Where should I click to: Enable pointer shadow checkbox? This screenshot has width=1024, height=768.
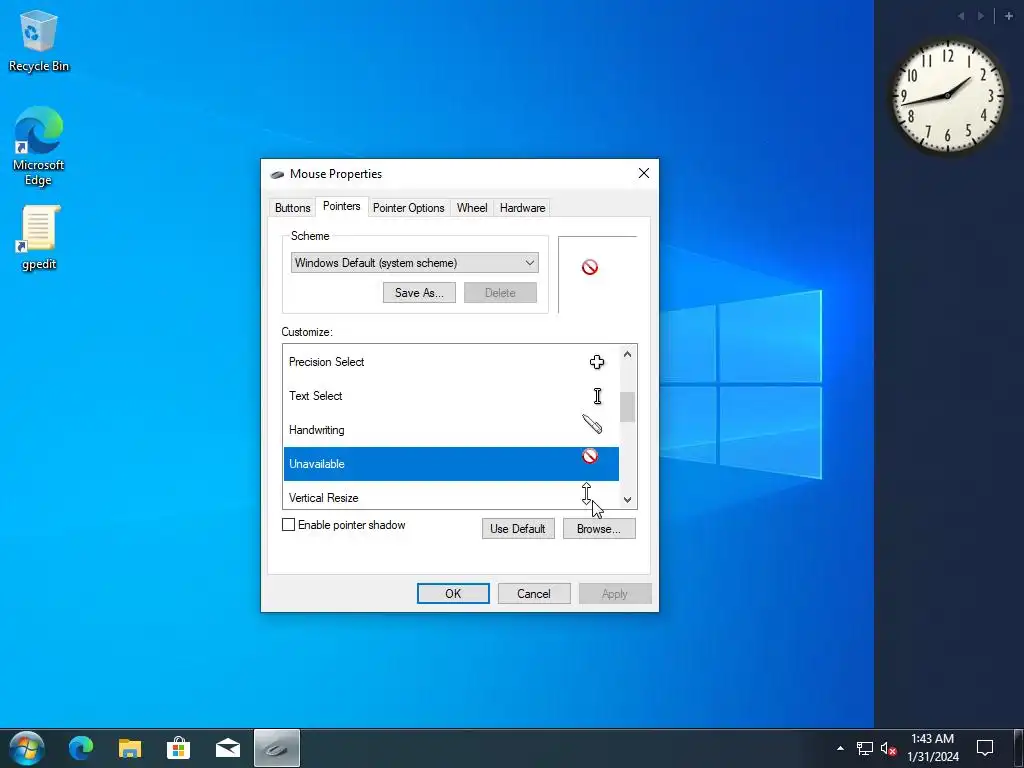click(x=288, y=524)
